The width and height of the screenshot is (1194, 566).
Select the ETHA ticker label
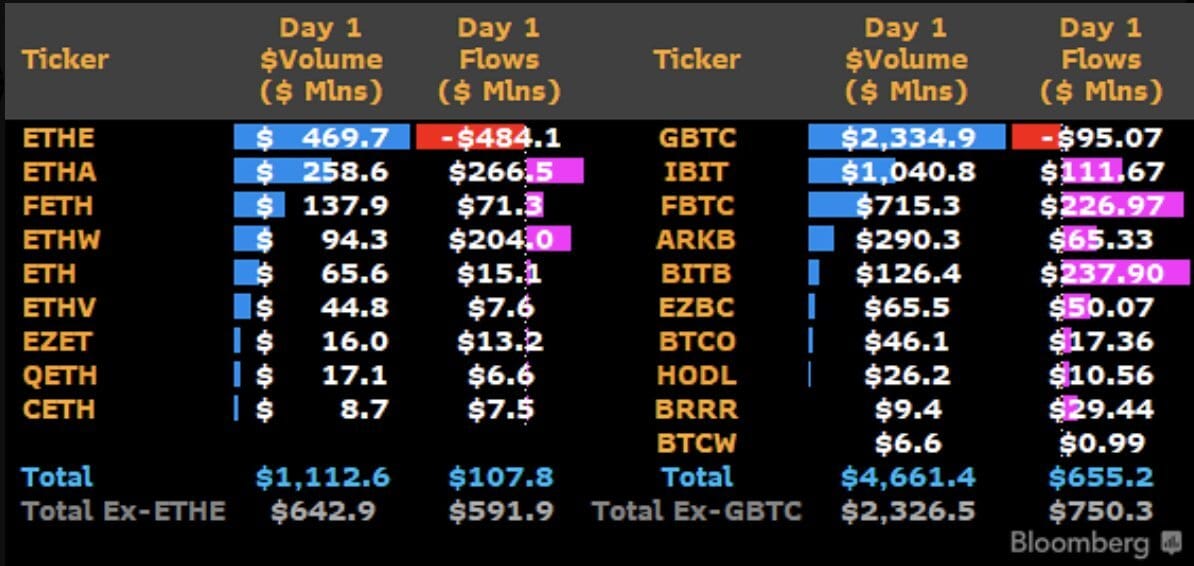pos(59,171)
